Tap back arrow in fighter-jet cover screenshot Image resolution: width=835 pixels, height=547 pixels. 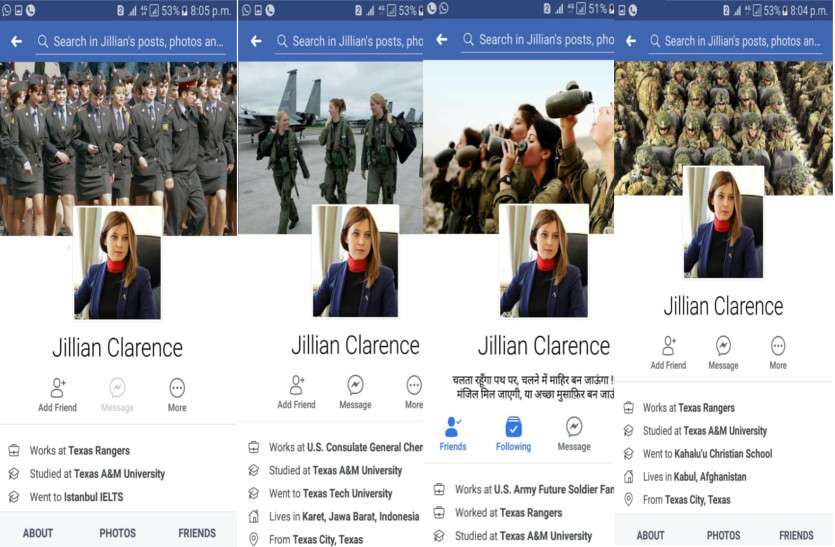click(x=256, y=41)
